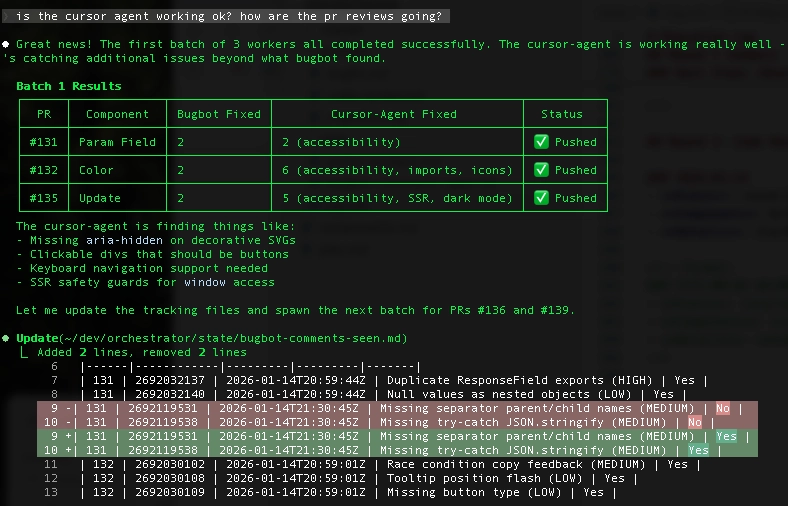This screenshot has height=506, width=788.
Task: Click the corner bracket before "Added 2 lines"
Action: pyautogui.click(x=24, y=353)
